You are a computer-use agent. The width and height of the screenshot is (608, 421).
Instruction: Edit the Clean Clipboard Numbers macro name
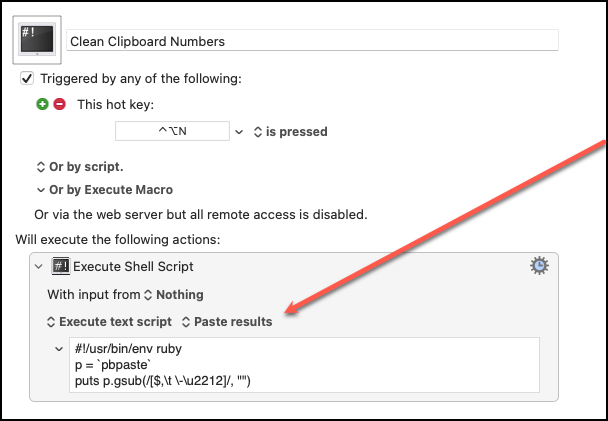pyautogui.click(x=310, y=41)
